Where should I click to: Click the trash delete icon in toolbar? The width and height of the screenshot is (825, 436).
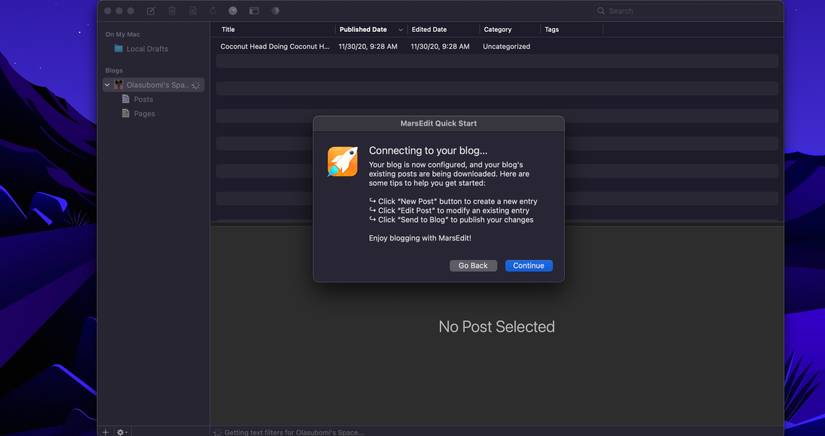point(172,11)
